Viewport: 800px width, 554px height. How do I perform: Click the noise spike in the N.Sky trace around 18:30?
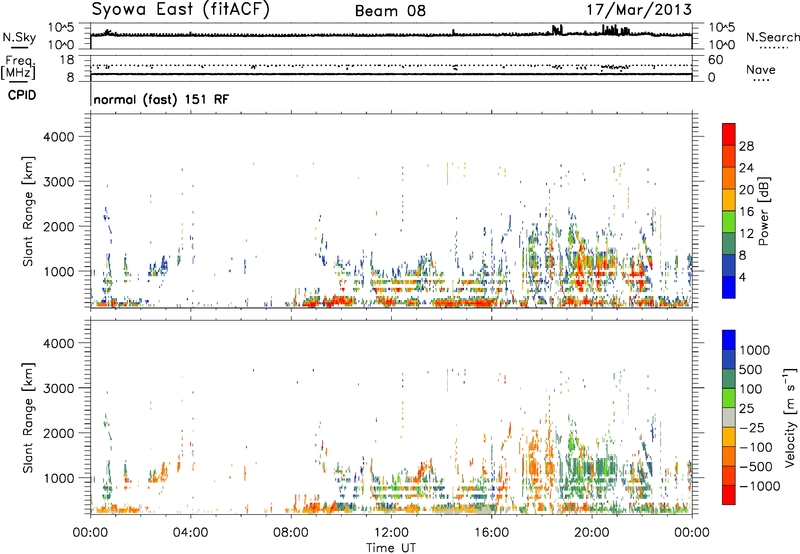point(557,29)
